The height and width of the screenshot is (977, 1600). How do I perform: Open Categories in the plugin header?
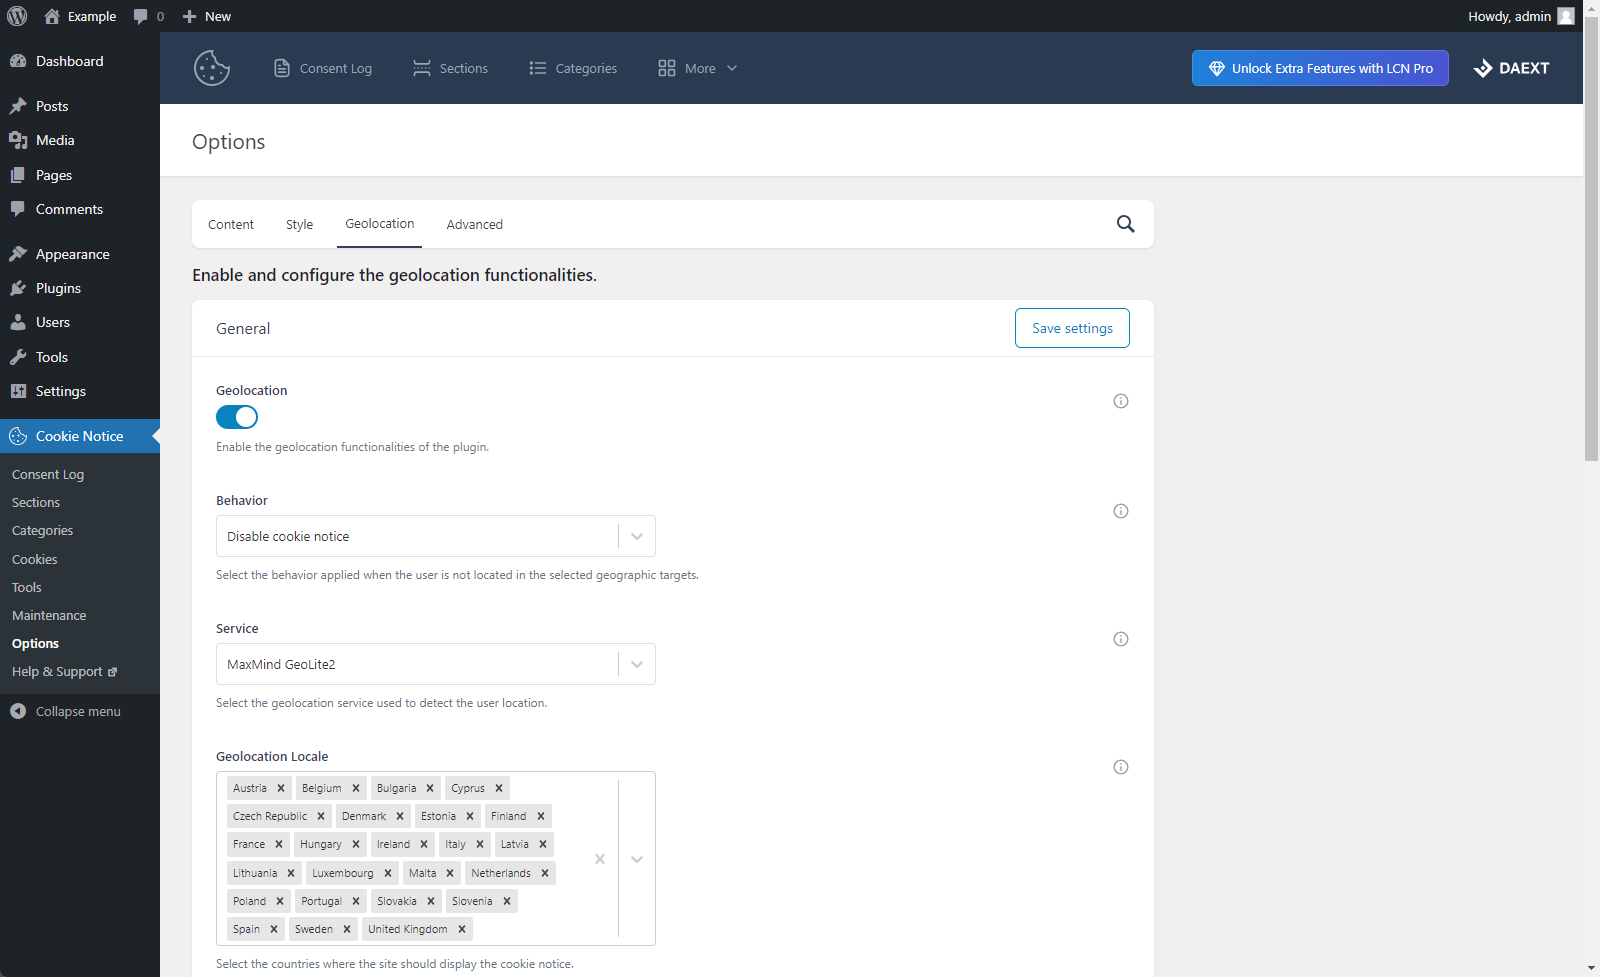click(573, 68)
